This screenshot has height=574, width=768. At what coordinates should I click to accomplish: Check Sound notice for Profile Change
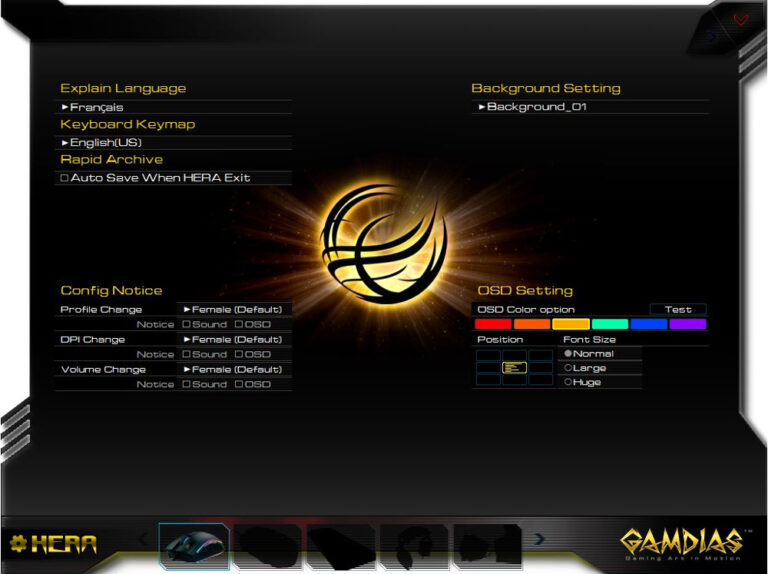pyautogui.click(x=186, y=324)
